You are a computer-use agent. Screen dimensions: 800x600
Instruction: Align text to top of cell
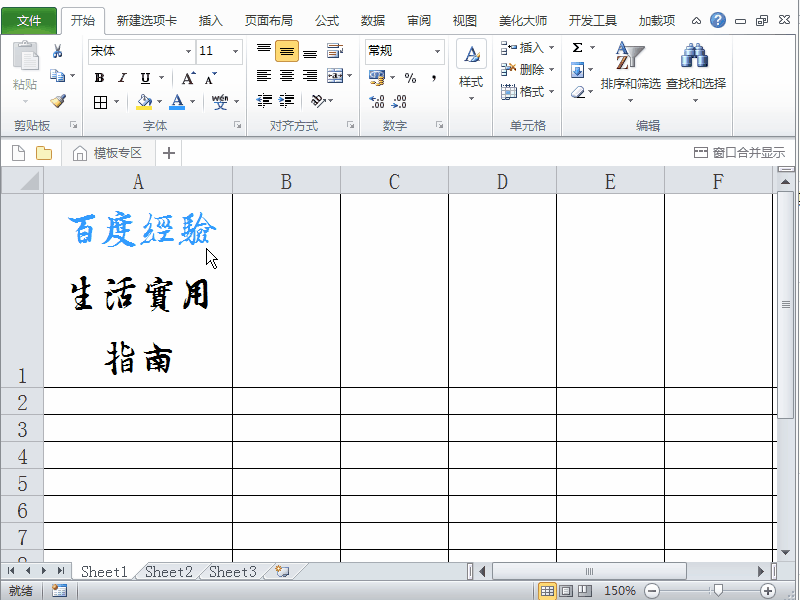(264, 50)
